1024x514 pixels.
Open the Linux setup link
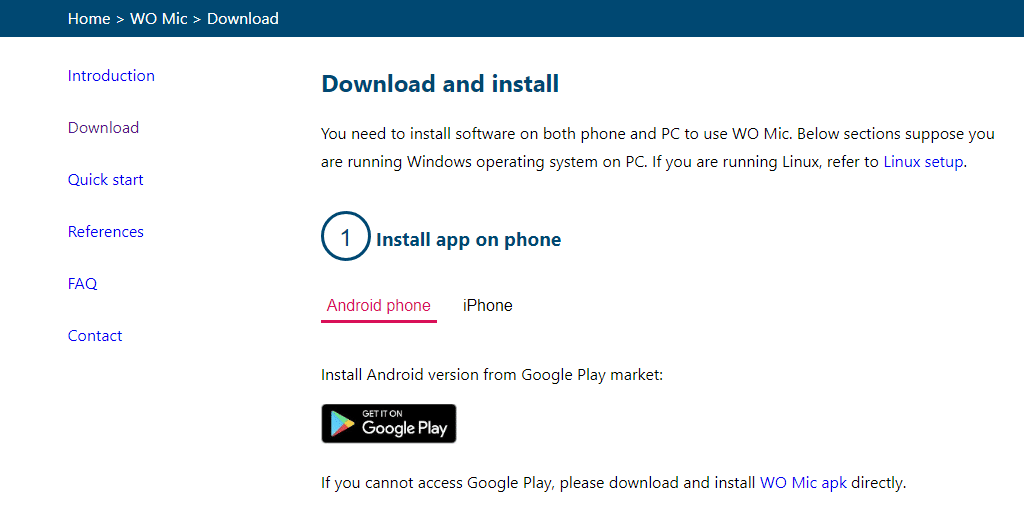pos(923,162)
